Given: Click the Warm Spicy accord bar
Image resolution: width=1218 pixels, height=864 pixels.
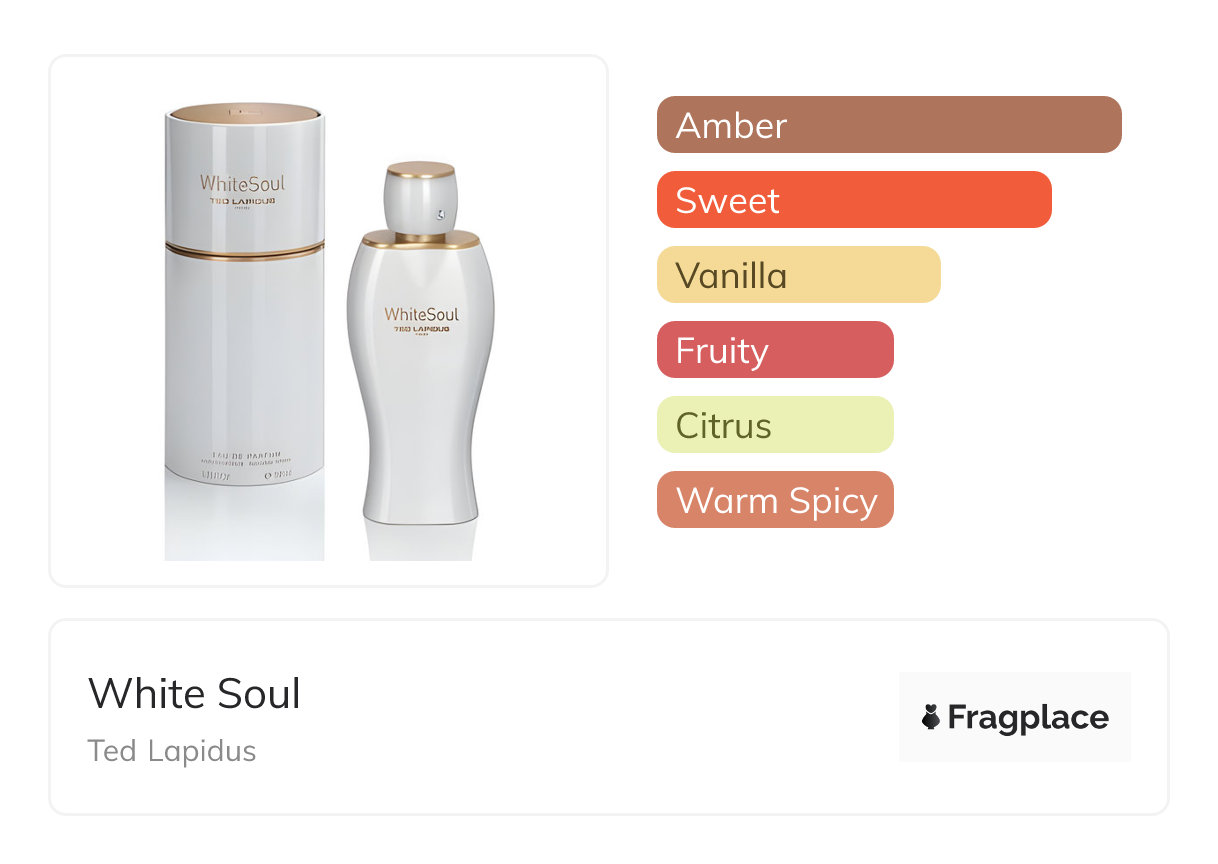Looking at the screenshot, I should tap(775, 500).
